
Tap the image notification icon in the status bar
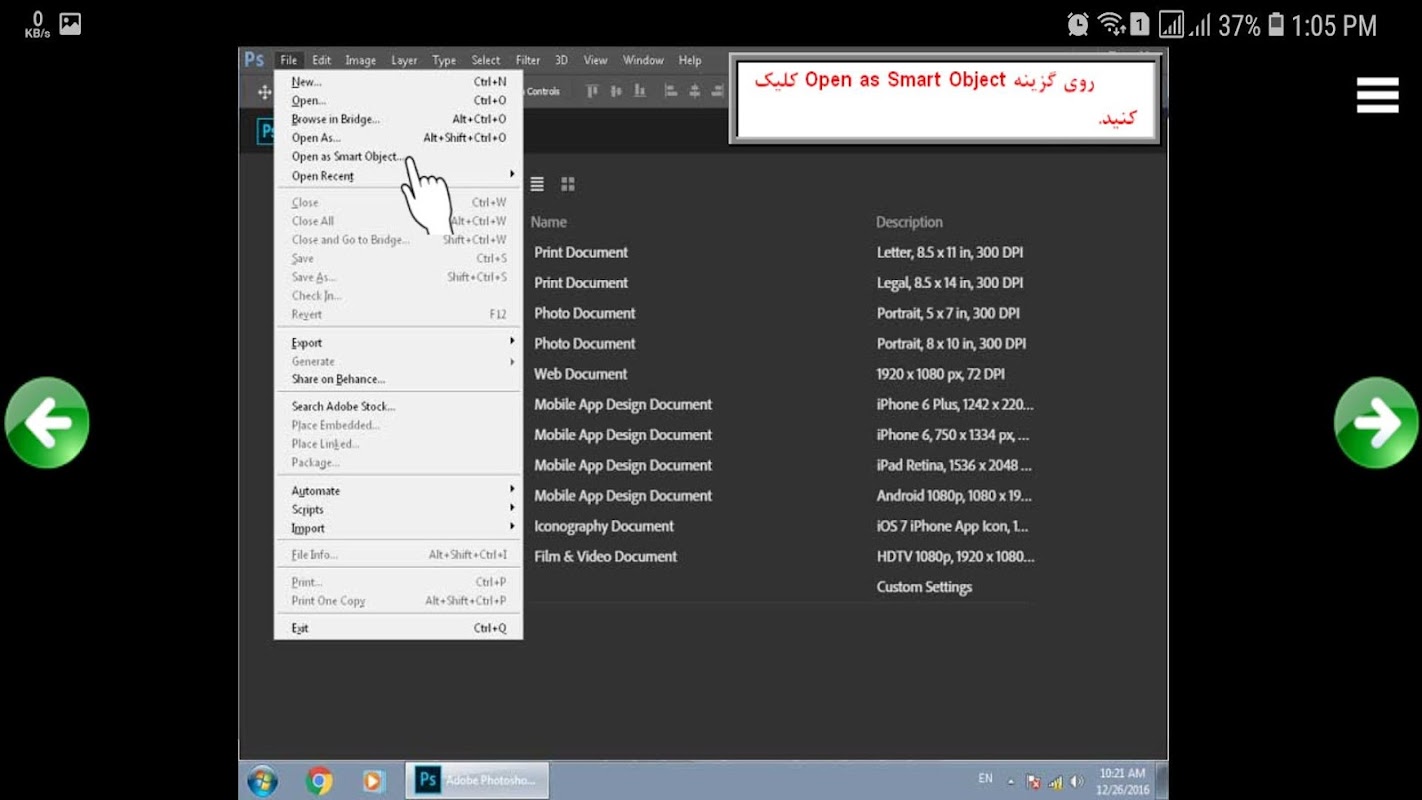[70, 24]
